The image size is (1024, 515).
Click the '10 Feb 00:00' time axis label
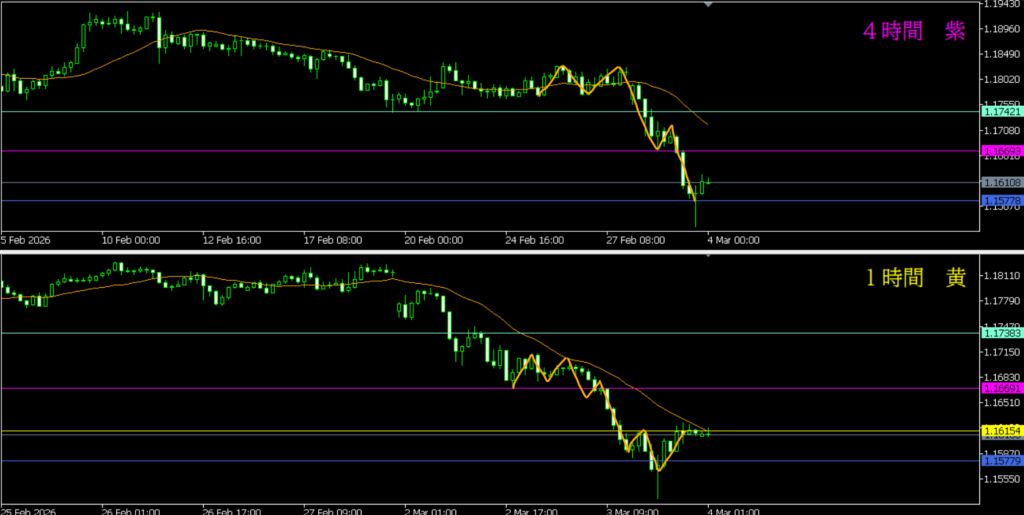pyautogui.click(x=130, y=240)
